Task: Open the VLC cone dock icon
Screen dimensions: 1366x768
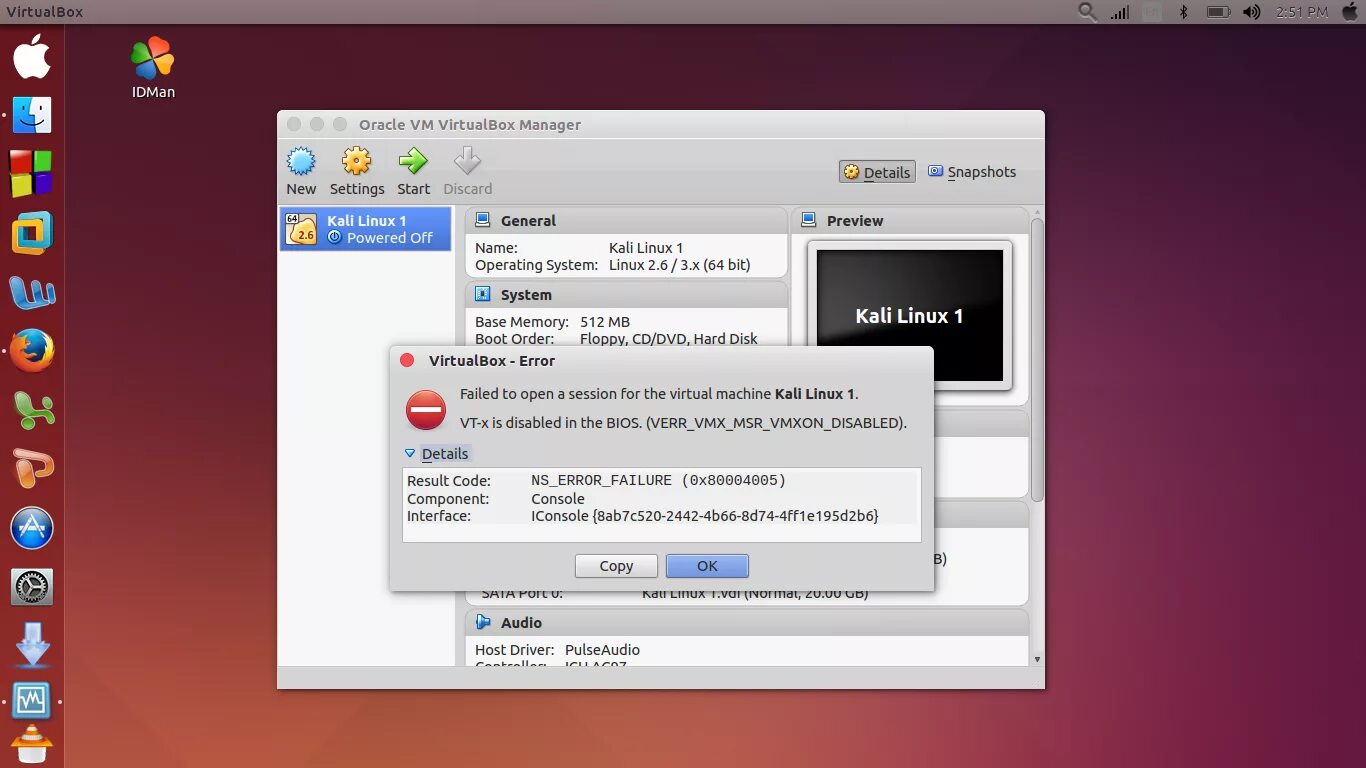Action: click(32, 745)
